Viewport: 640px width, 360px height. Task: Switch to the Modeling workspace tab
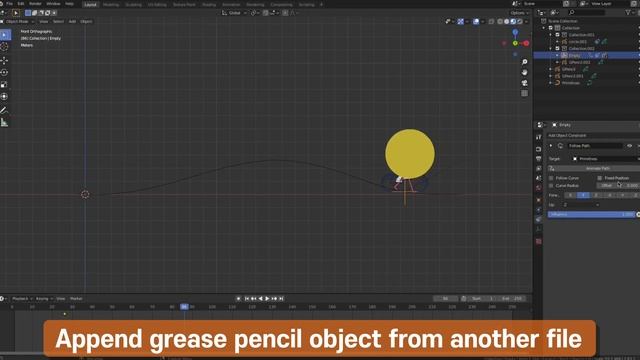click(111, 4)
